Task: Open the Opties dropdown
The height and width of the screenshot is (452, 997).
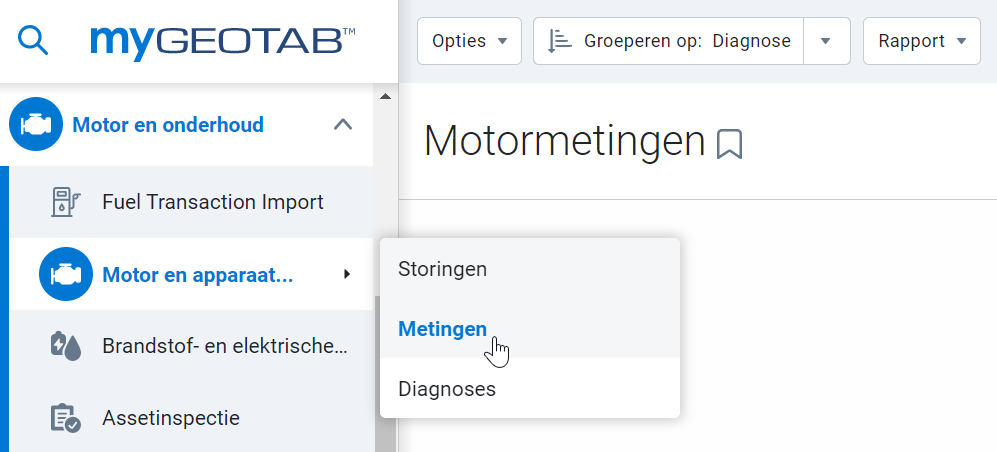Action: click(469, 41)
